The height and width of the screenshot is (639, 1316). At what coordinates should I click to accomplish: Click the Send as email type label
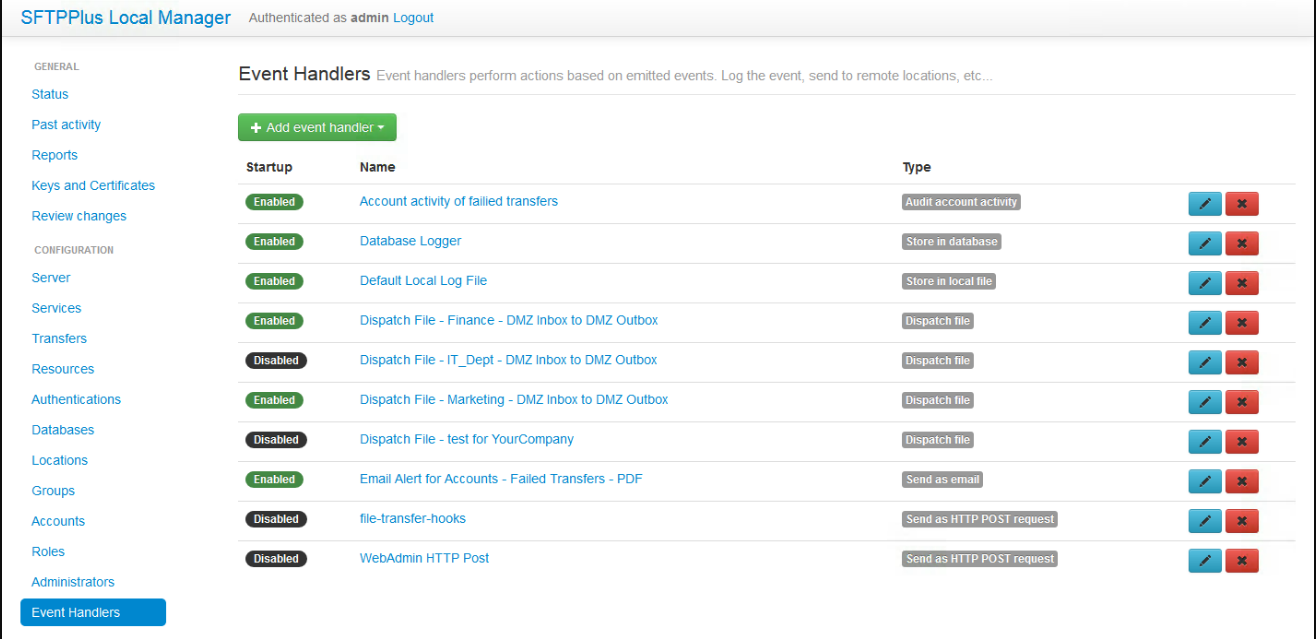point(942,479)
